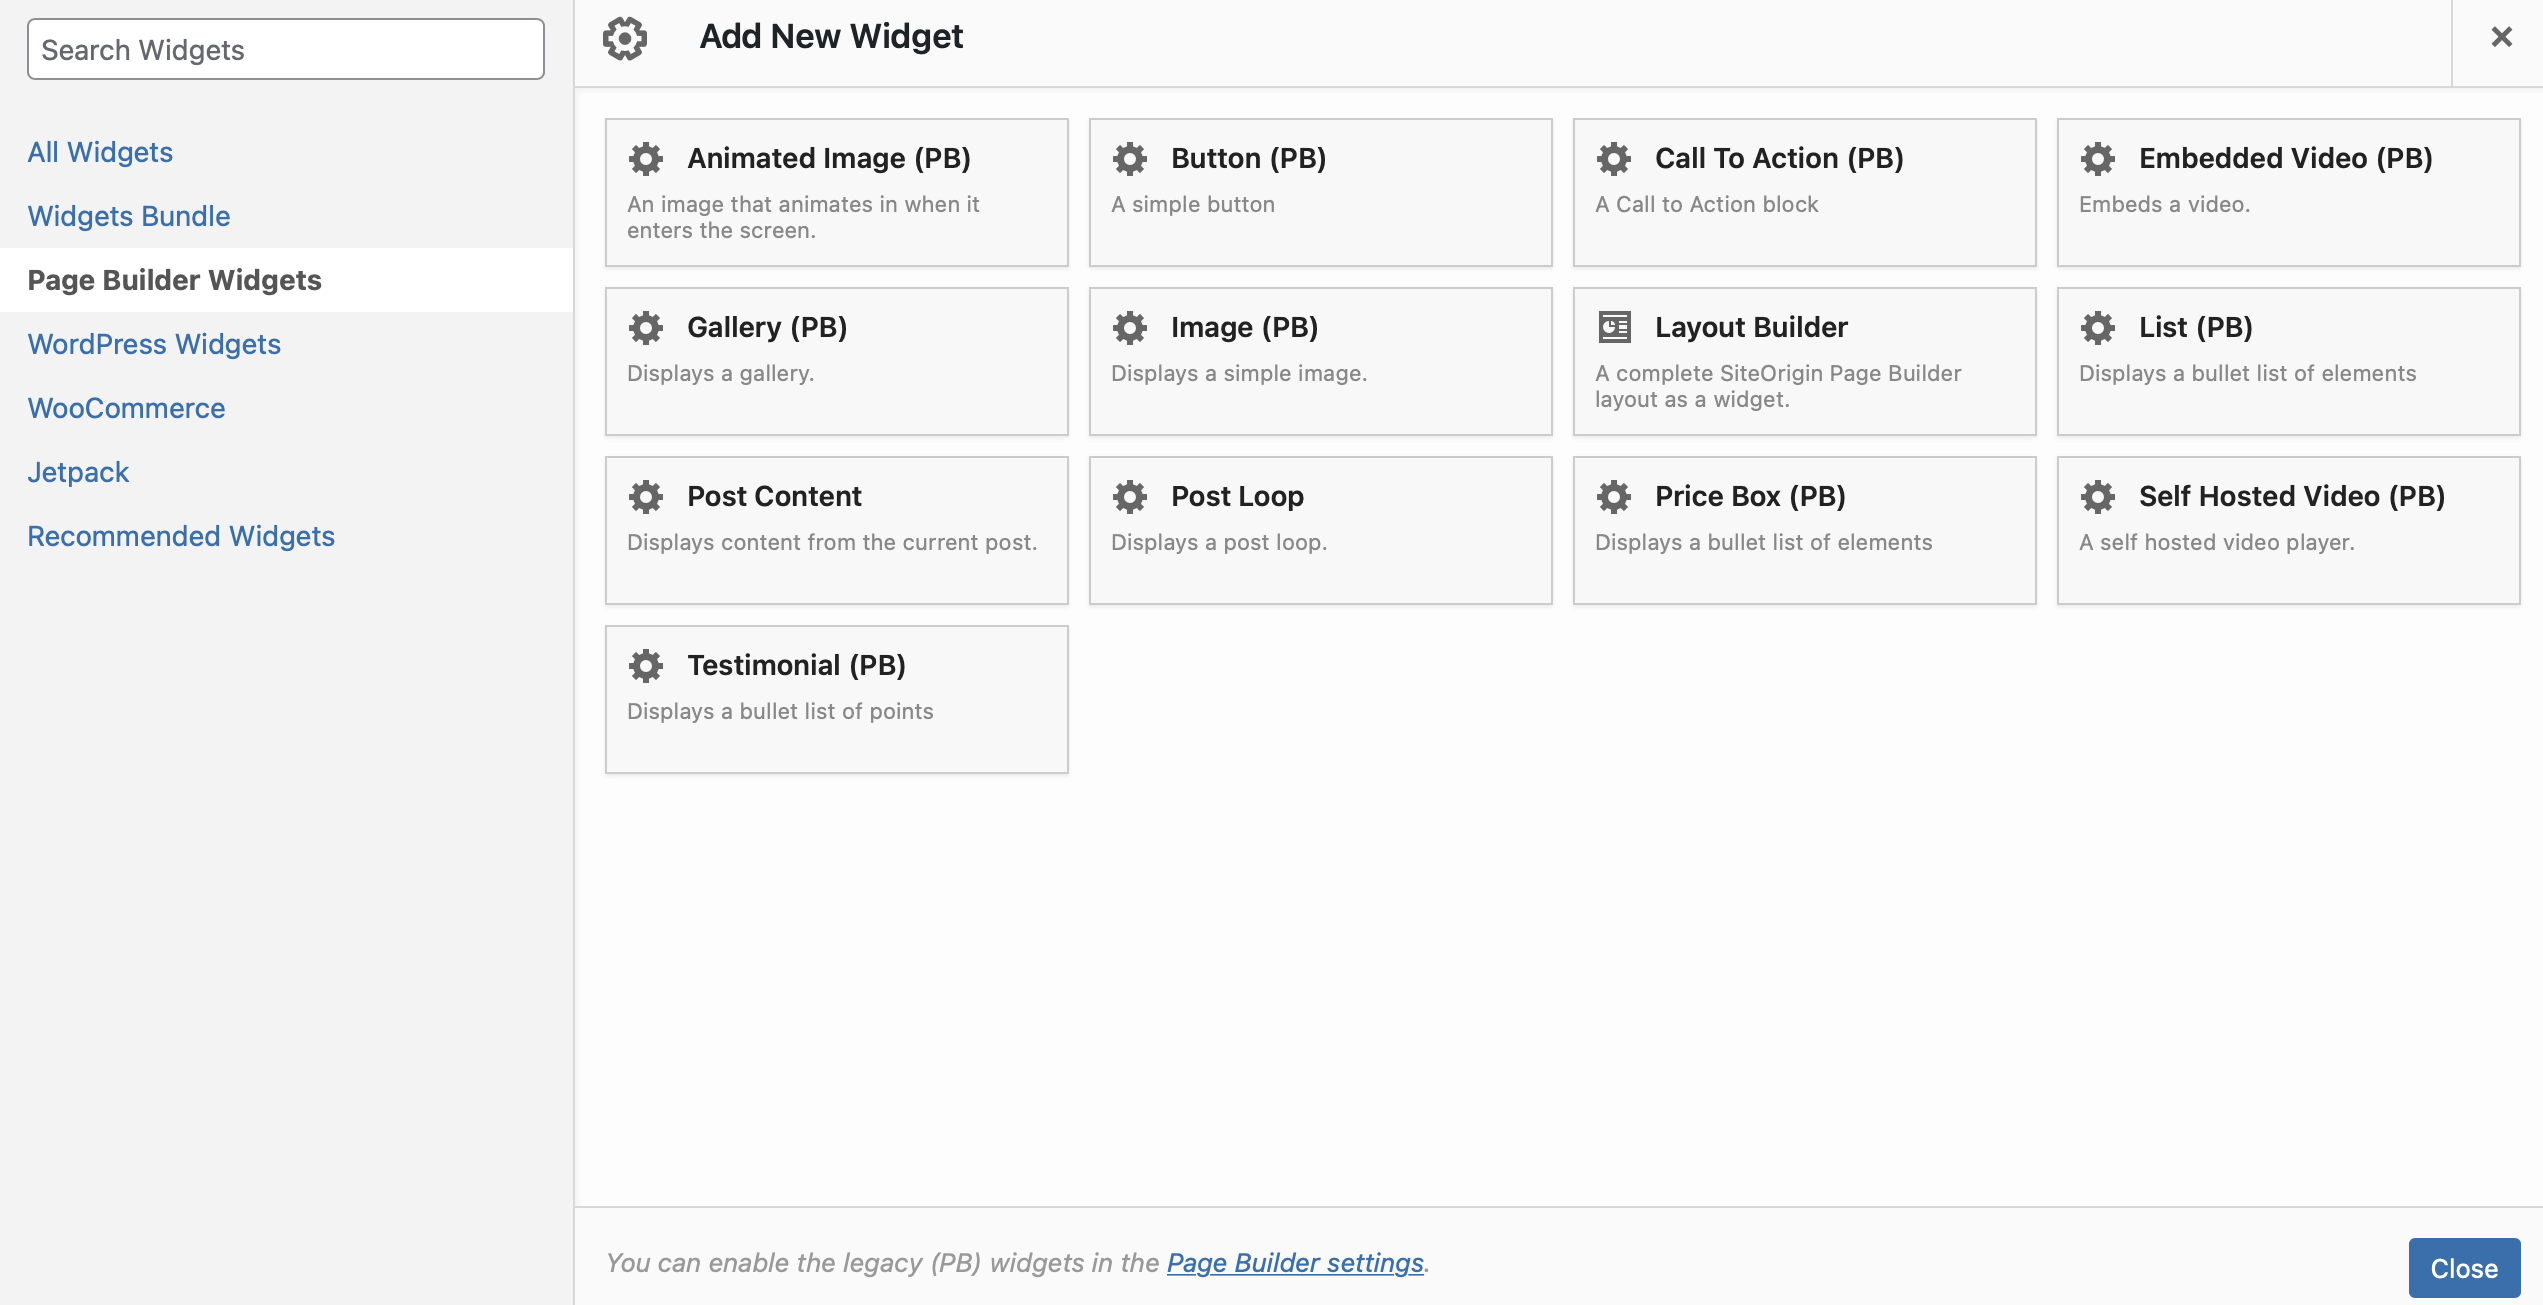Click the Self Hosted Video gear icon

click(2098, 496)
